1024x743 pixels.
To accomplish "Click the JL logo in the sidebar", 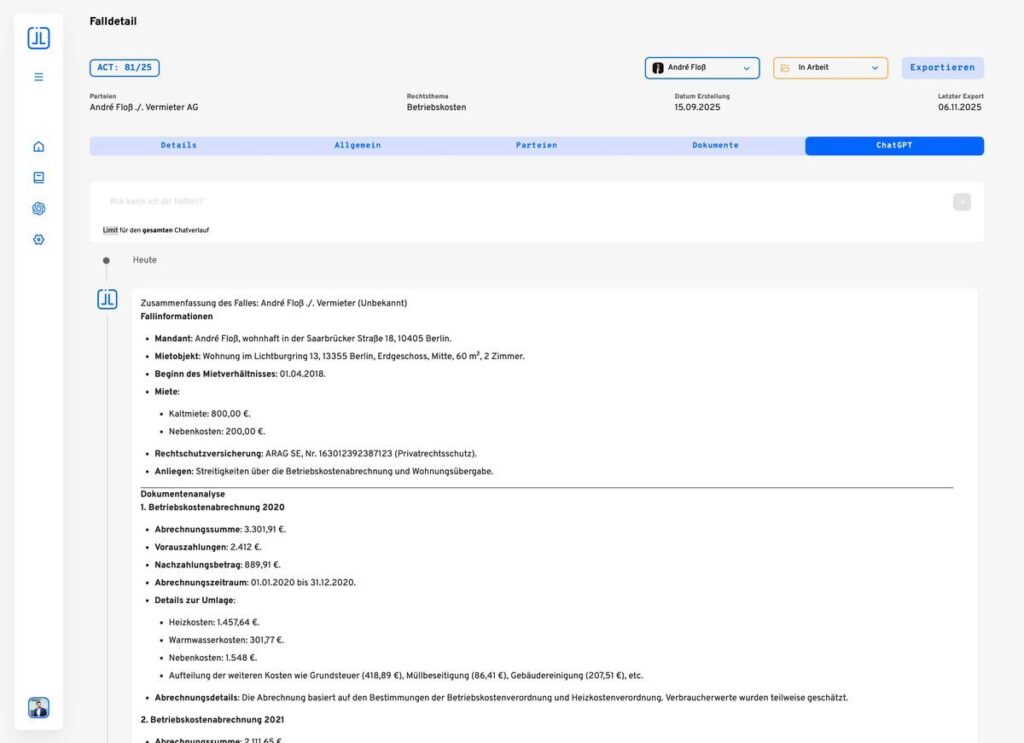I will point(39,38).
